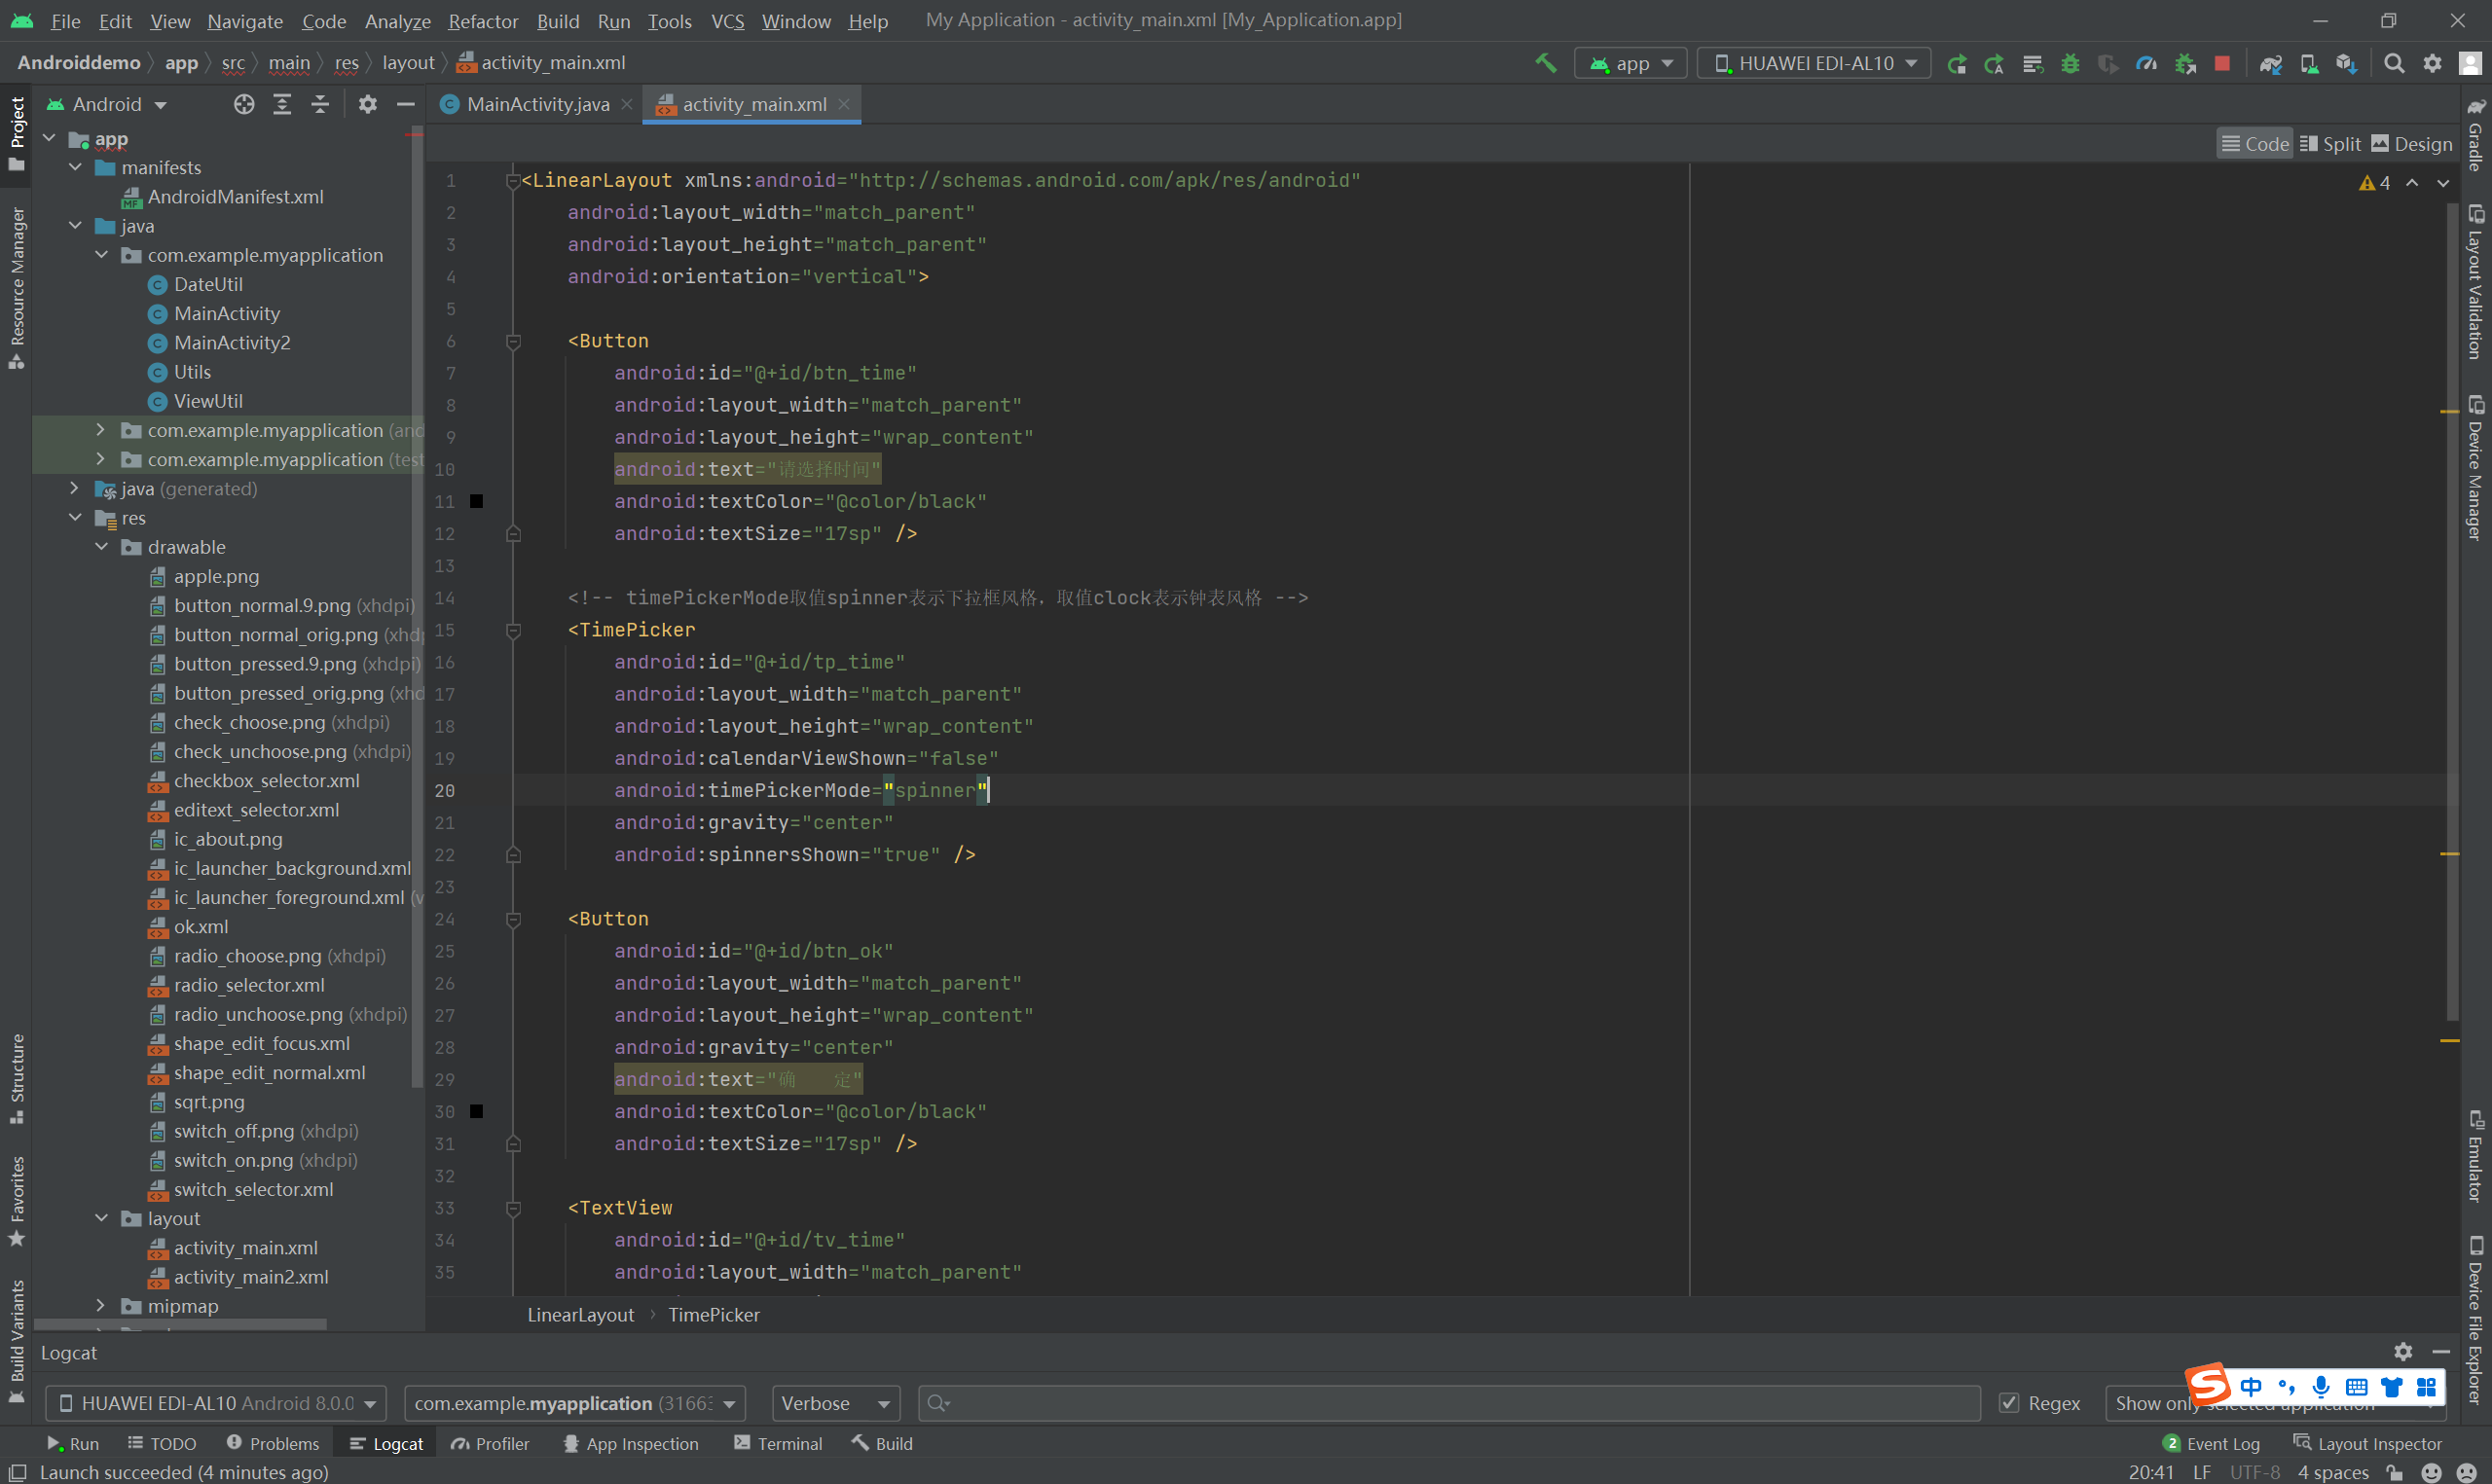This screenshot has width=2492, height=1484.
Task: Open the Verbose log level dropdown
Action: point(835,1403)
